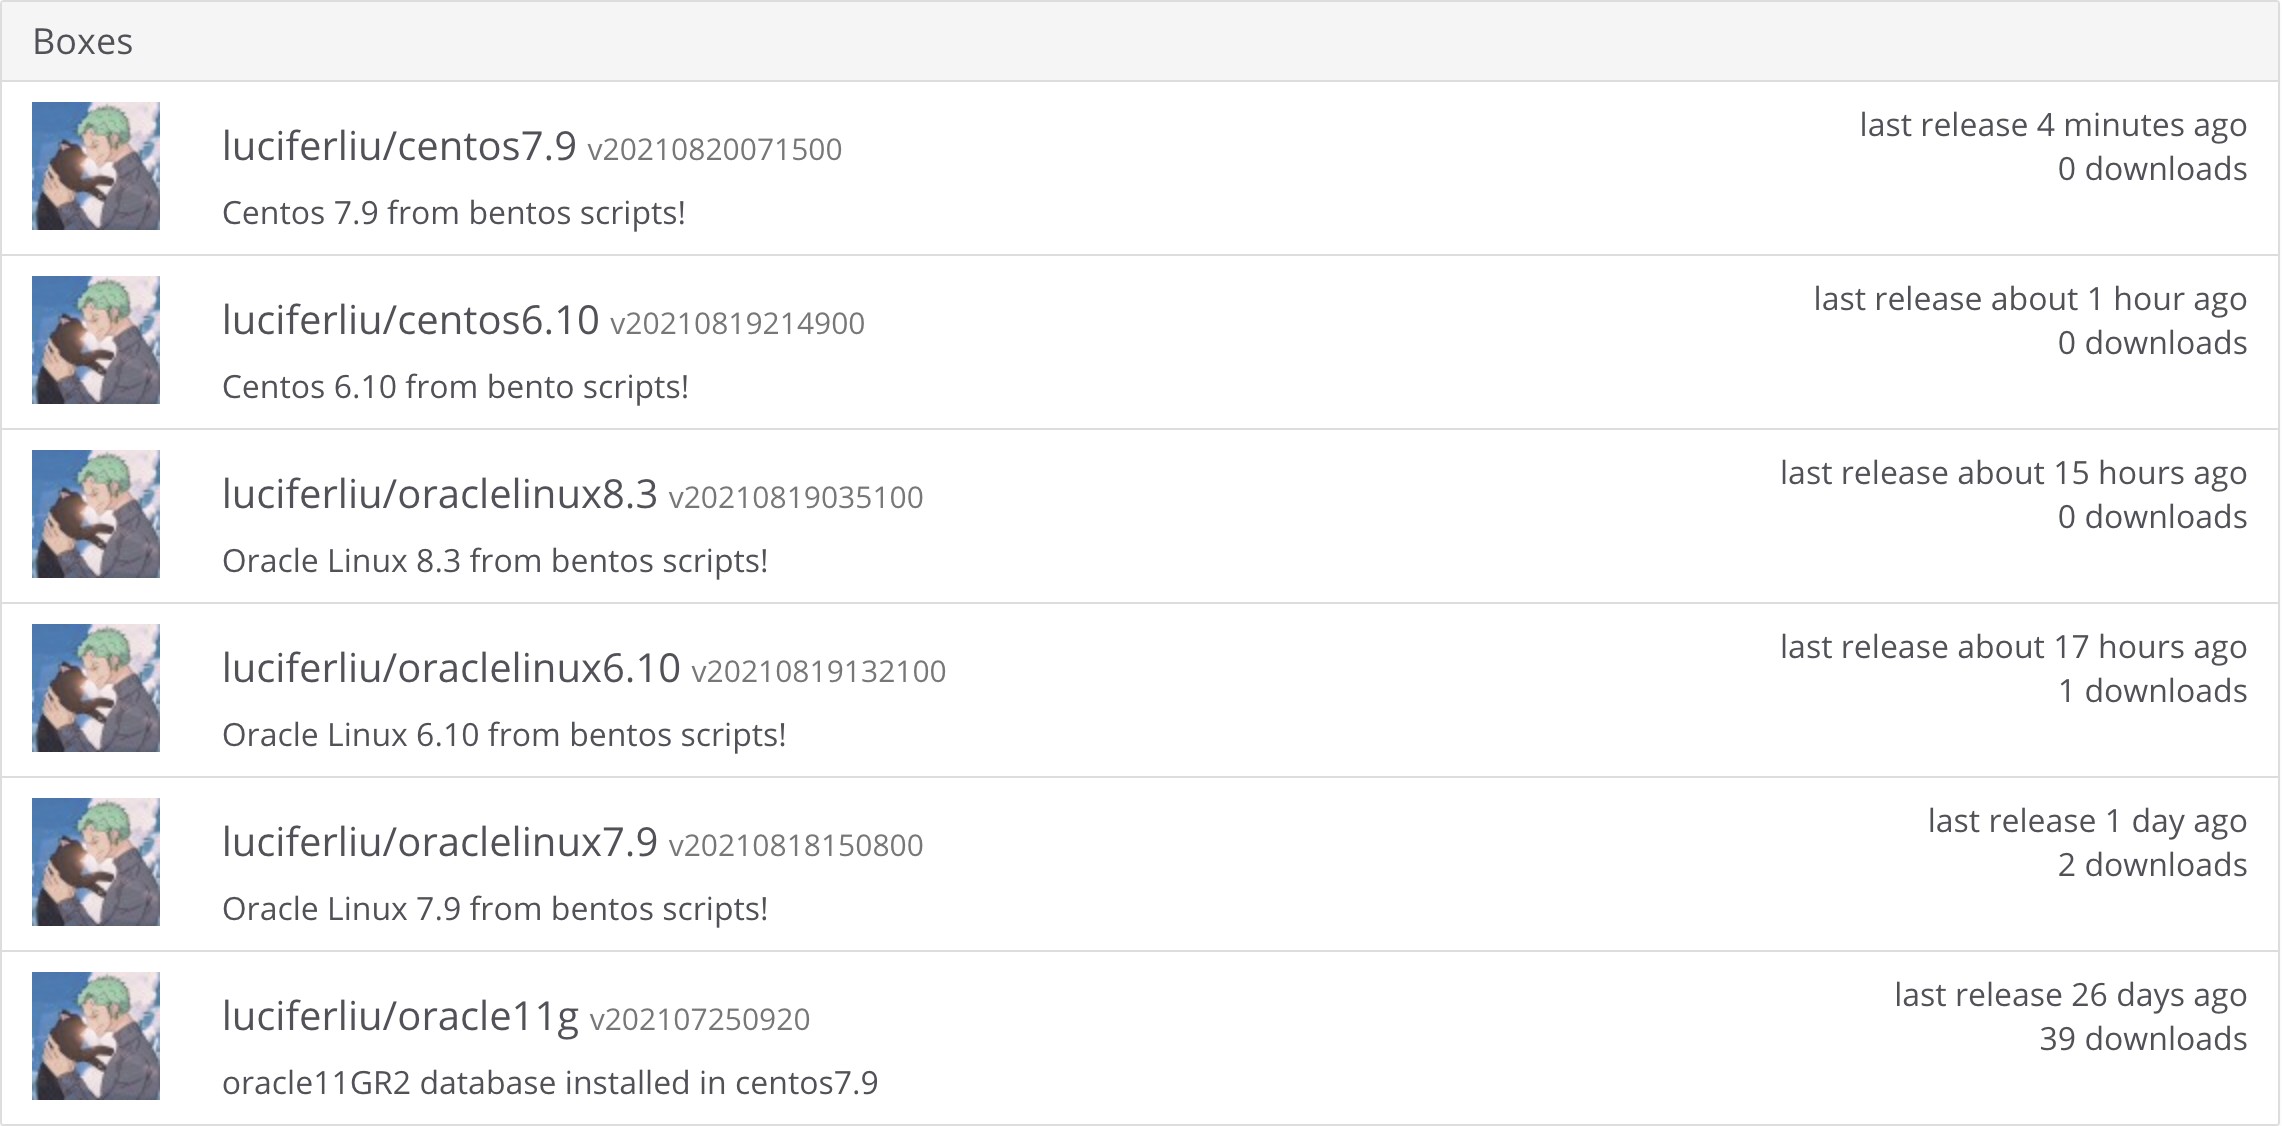Open the luciferliu/oraclelinux6.10 box link
This screenshot has width=2282, height=1126.
[450, 668]
